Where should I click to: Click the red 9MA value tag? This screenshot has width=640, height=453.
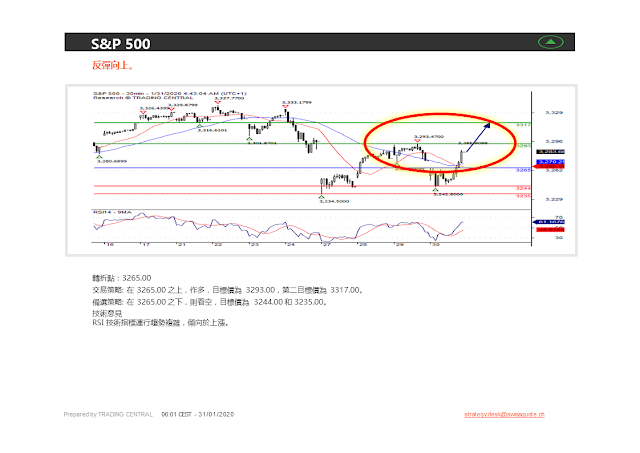[550, 230]
